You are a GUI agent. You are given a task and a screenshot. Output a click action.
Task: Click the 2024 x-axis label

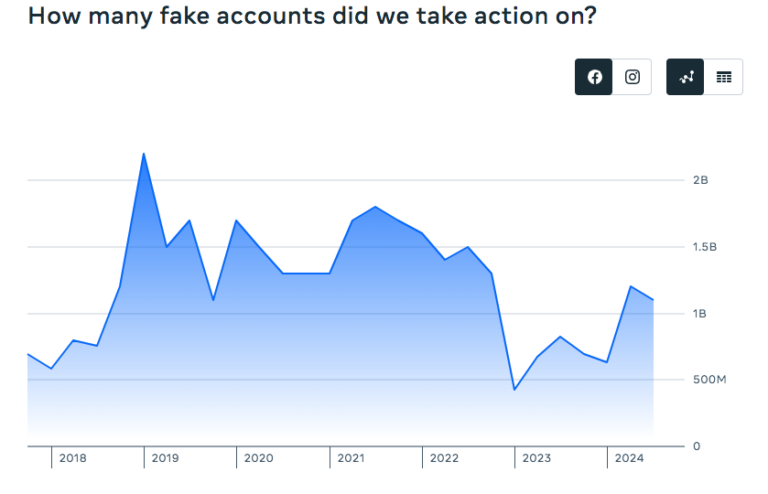tap(629, 458)
